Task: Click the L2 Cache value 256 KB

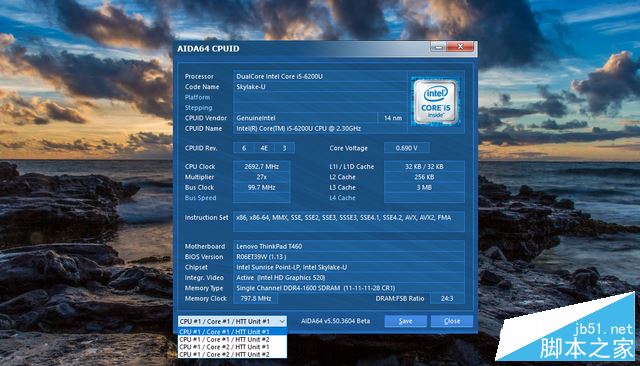Action: [x=424, y=177]
